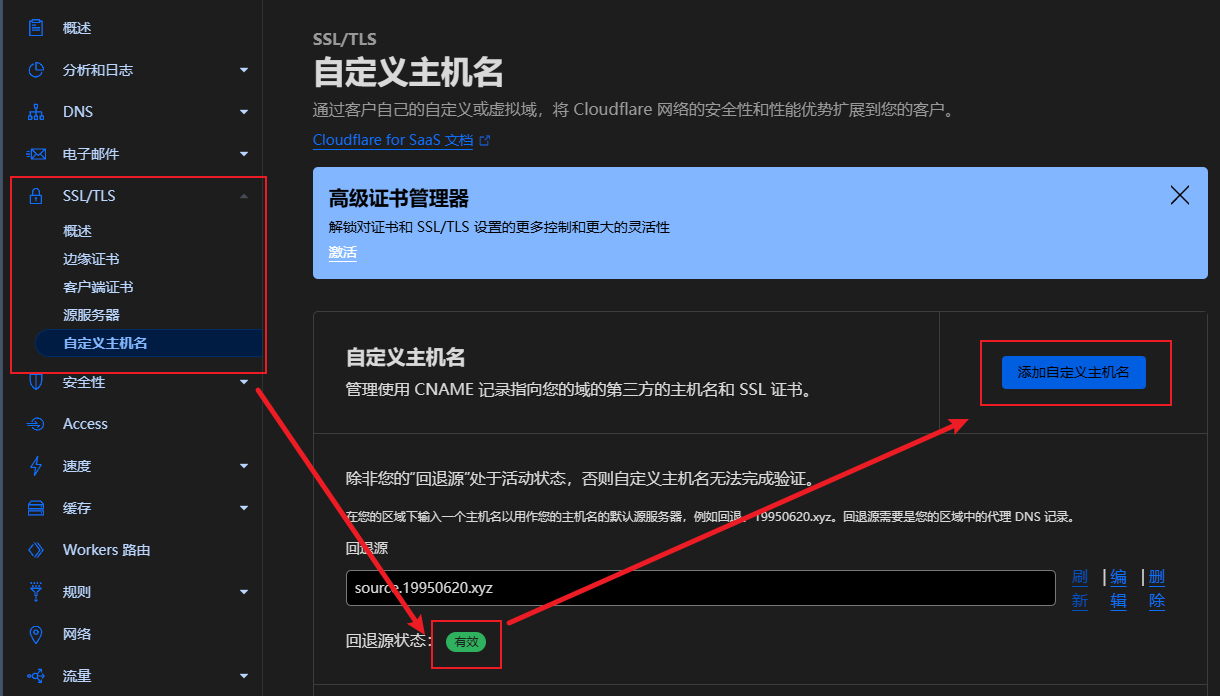Click the Access key icon in sidebar
Screen dimensions: 1220x696
tap(36, 423)
